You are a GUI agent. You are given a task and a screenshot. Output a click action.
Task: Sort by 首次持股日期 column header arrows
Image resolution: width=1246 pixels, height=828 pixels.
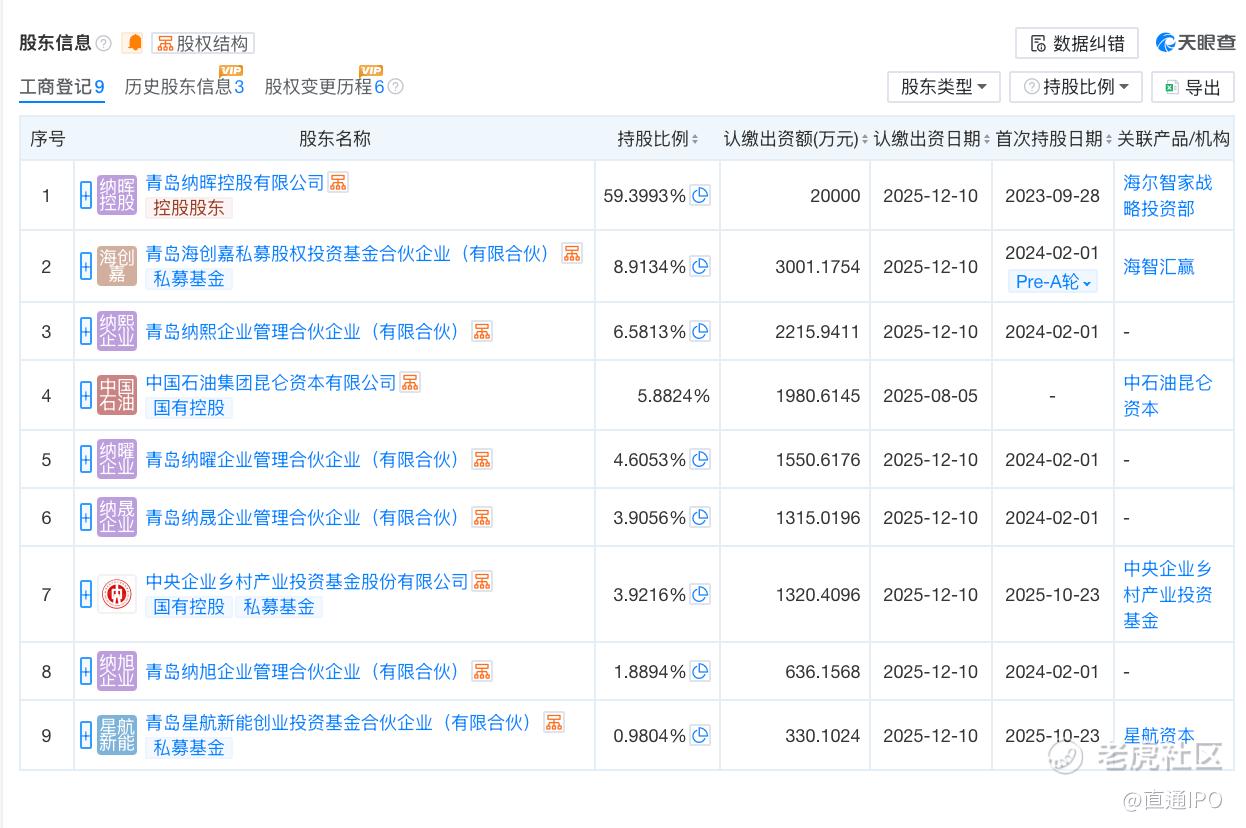[x=1108, y=139]
